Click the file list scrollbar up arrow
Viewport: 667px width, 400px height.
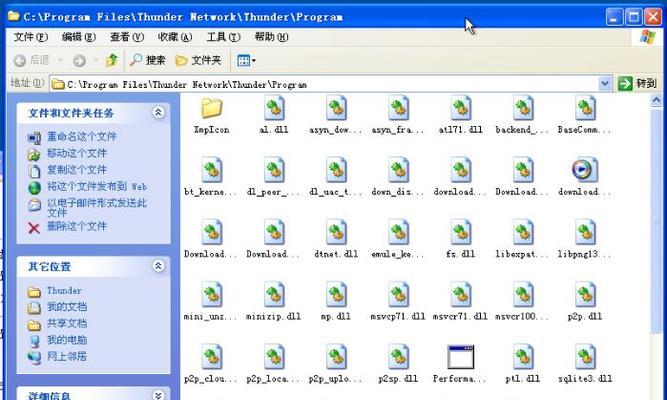(x=656, y=100)
